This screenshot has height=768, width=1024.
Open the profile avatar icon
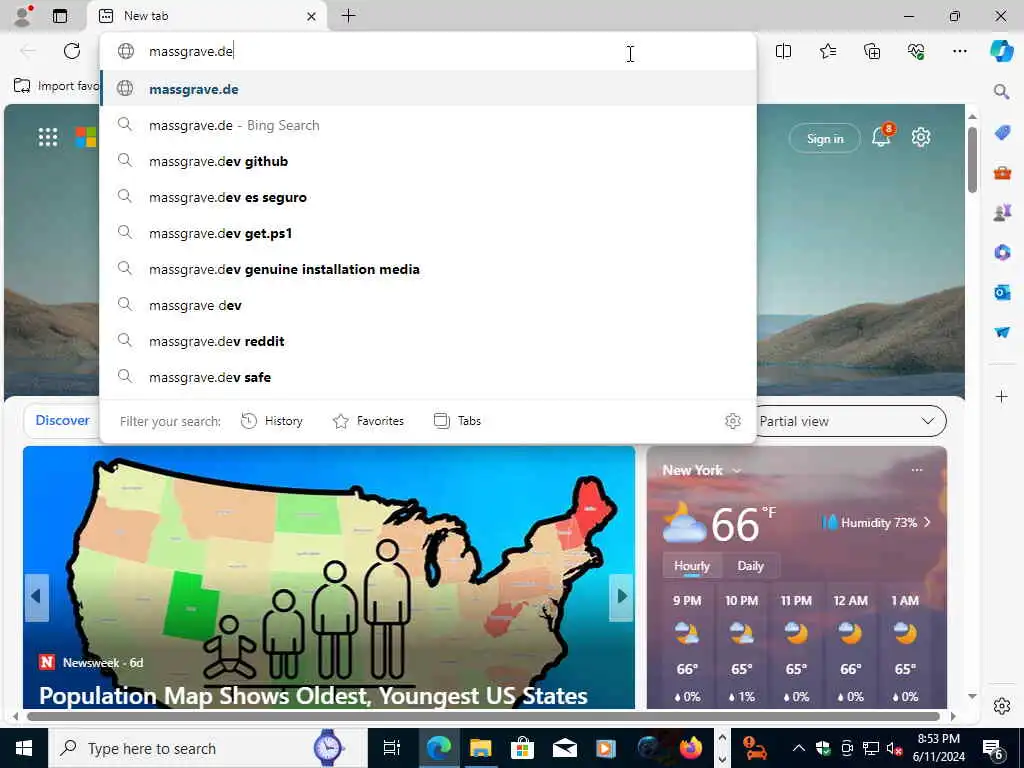coord(23,16)
